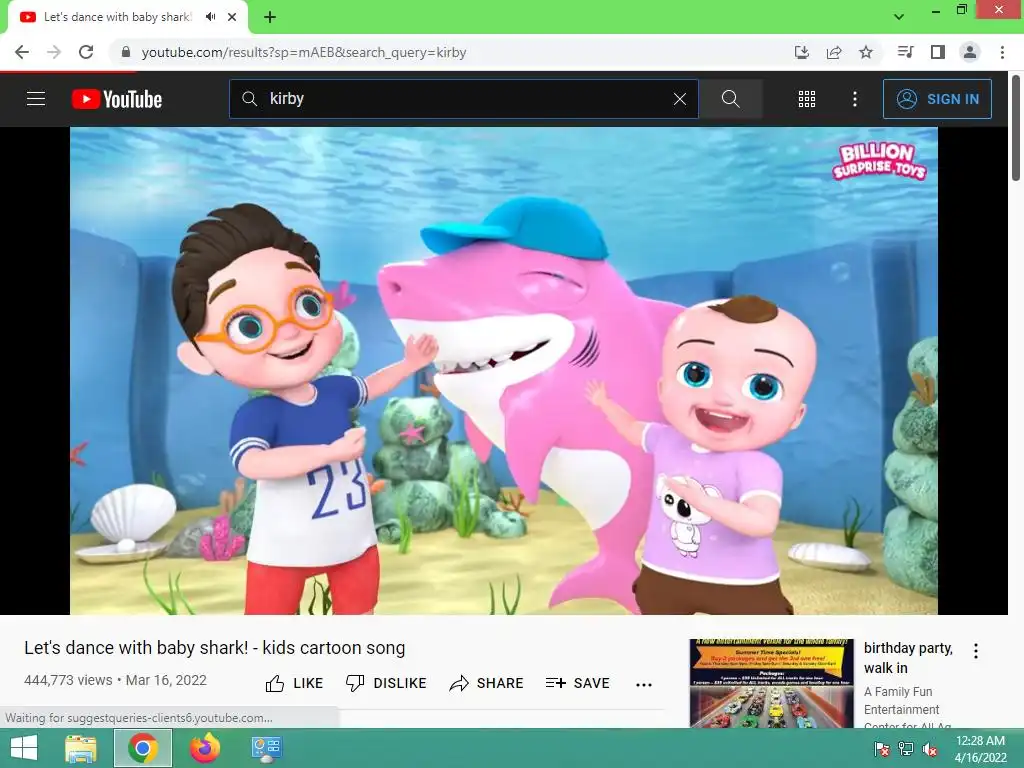Open the YouTube apps grid
The width and height of the screenshot is (1024, 768).
[807, 99]
